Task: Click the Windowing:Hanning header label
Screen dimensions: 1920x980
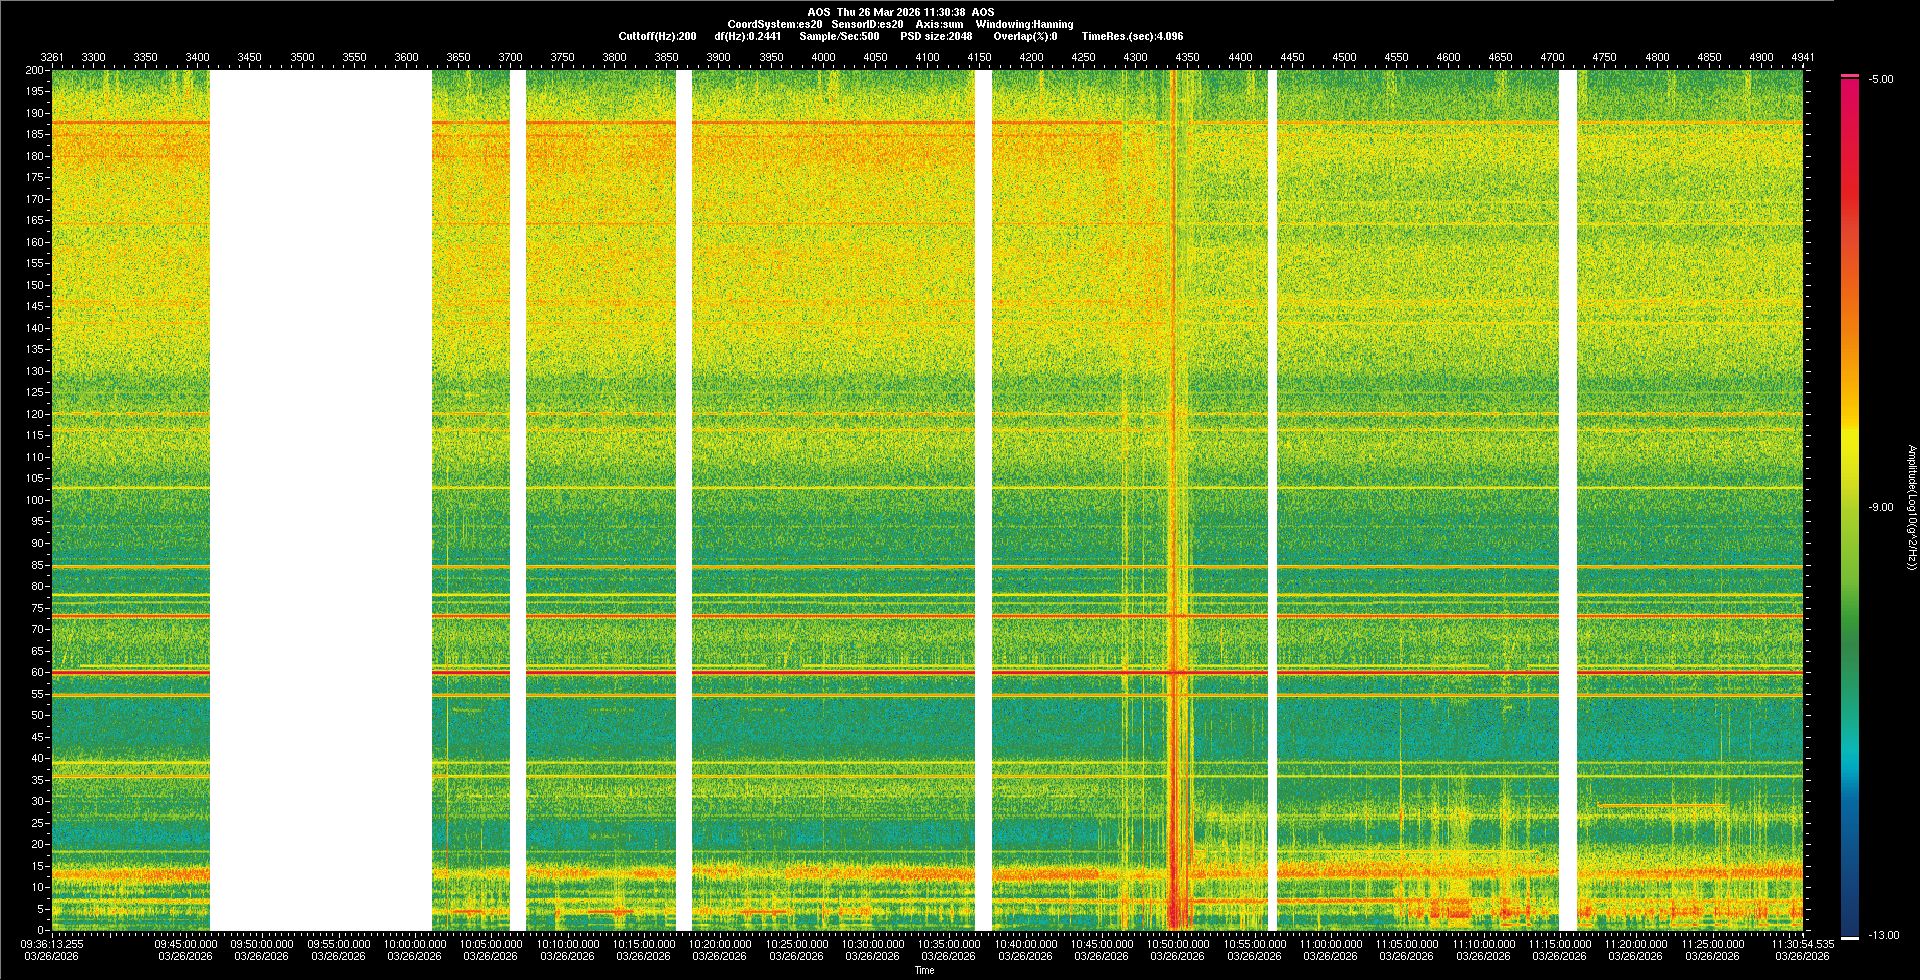Action: click(1024, 24)
